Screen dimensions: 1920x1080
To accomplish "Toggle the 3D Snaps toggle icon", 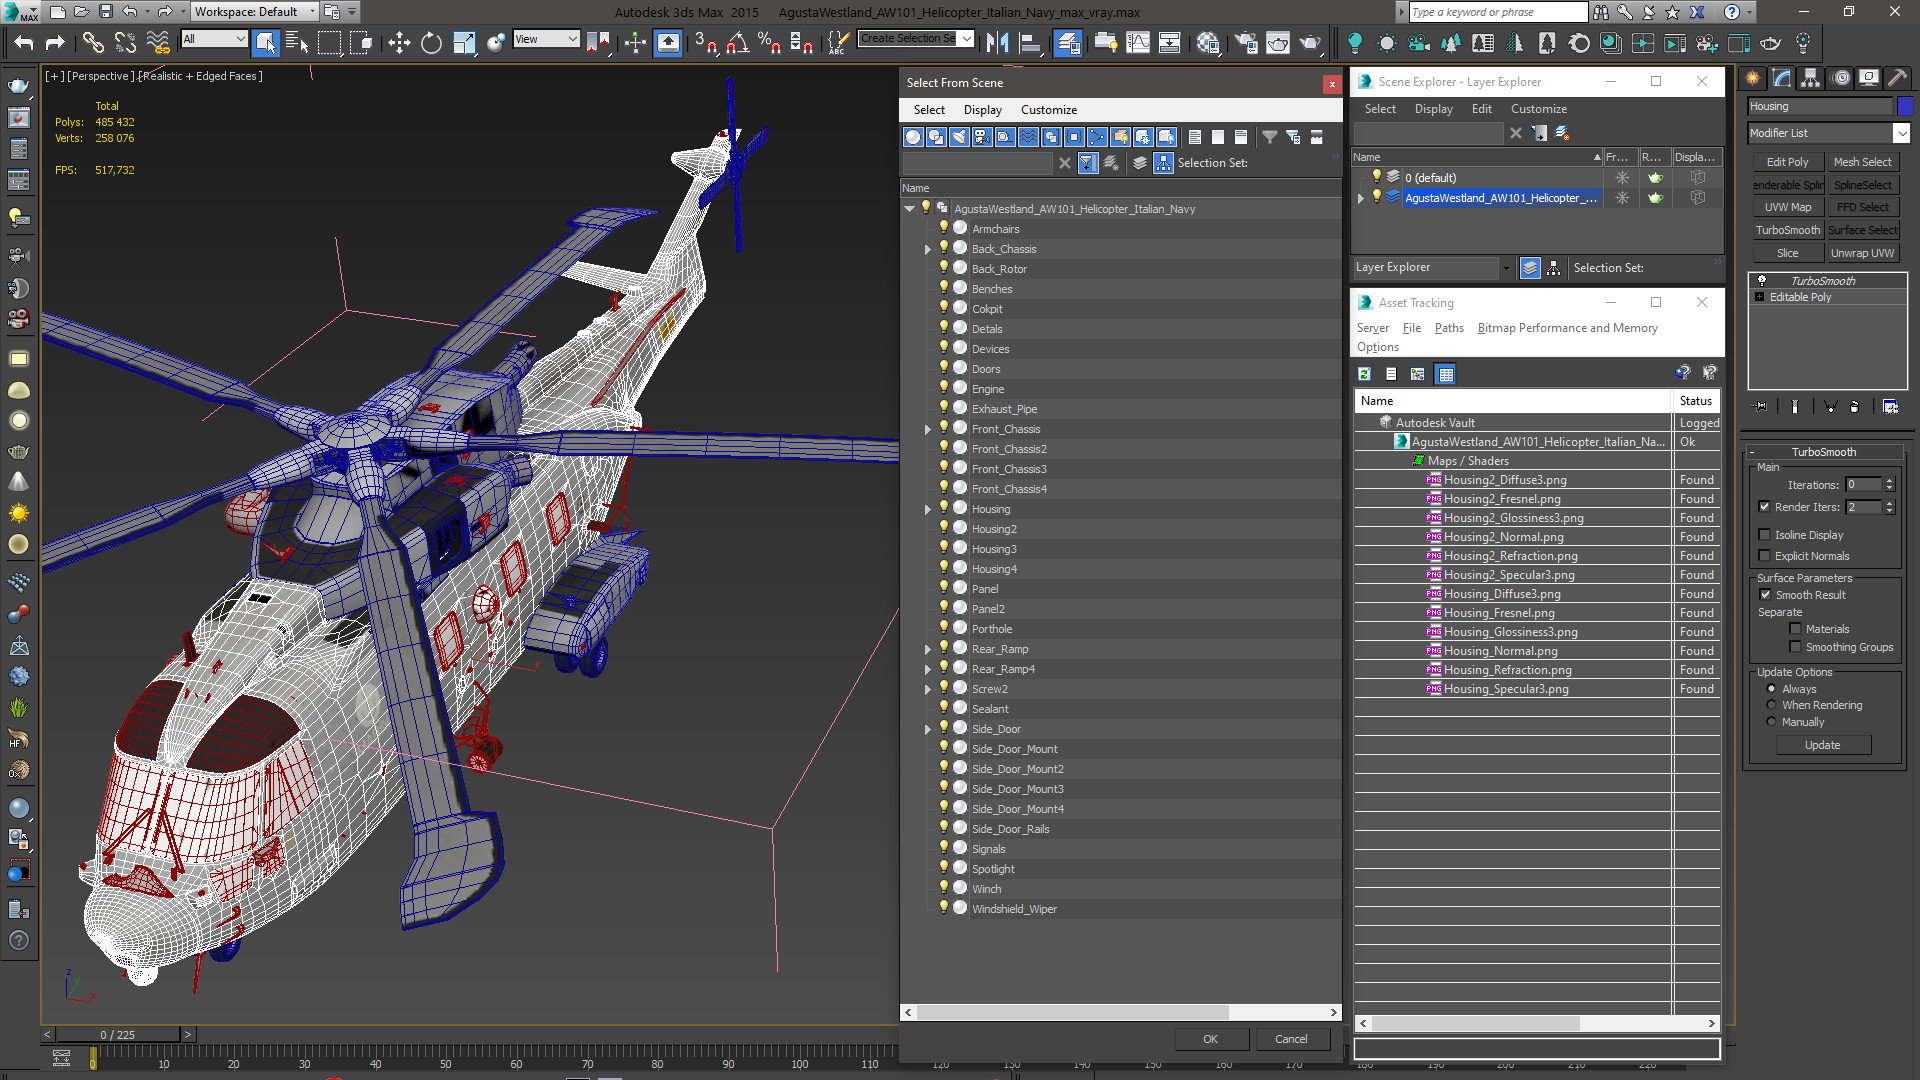I will (705, 42).
